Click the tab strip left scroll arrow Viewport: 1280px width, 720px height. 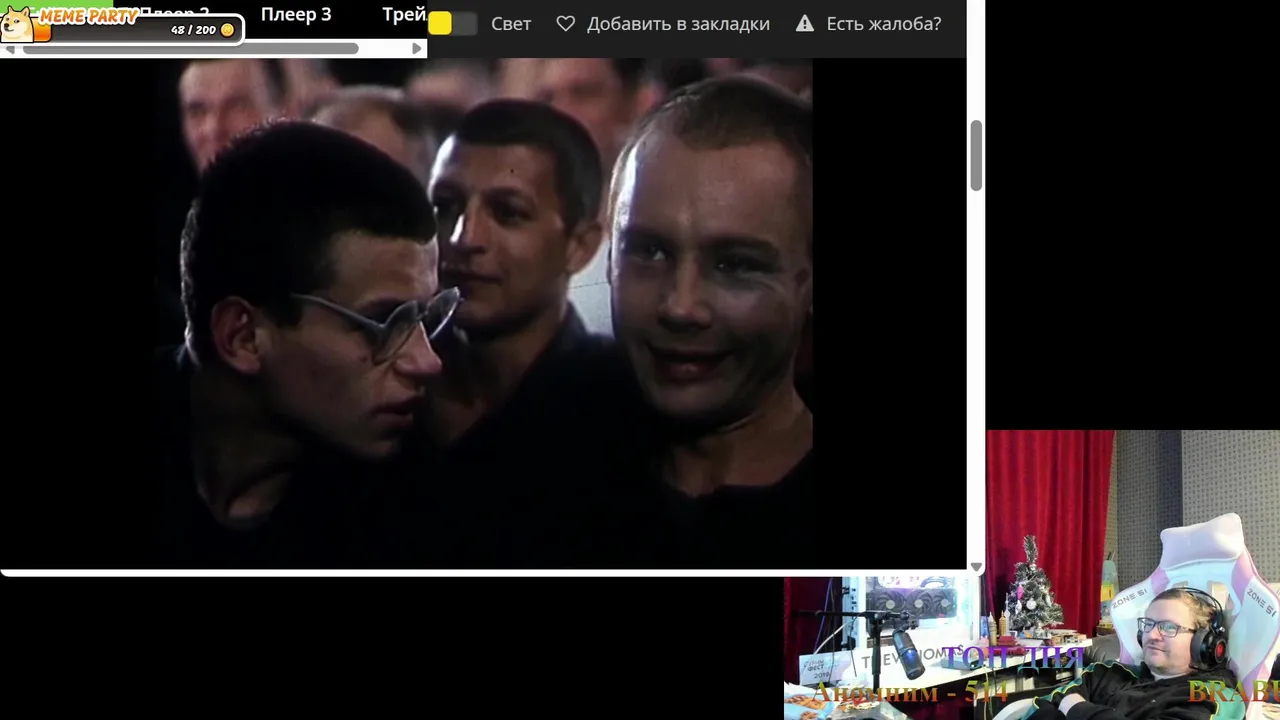9,49
